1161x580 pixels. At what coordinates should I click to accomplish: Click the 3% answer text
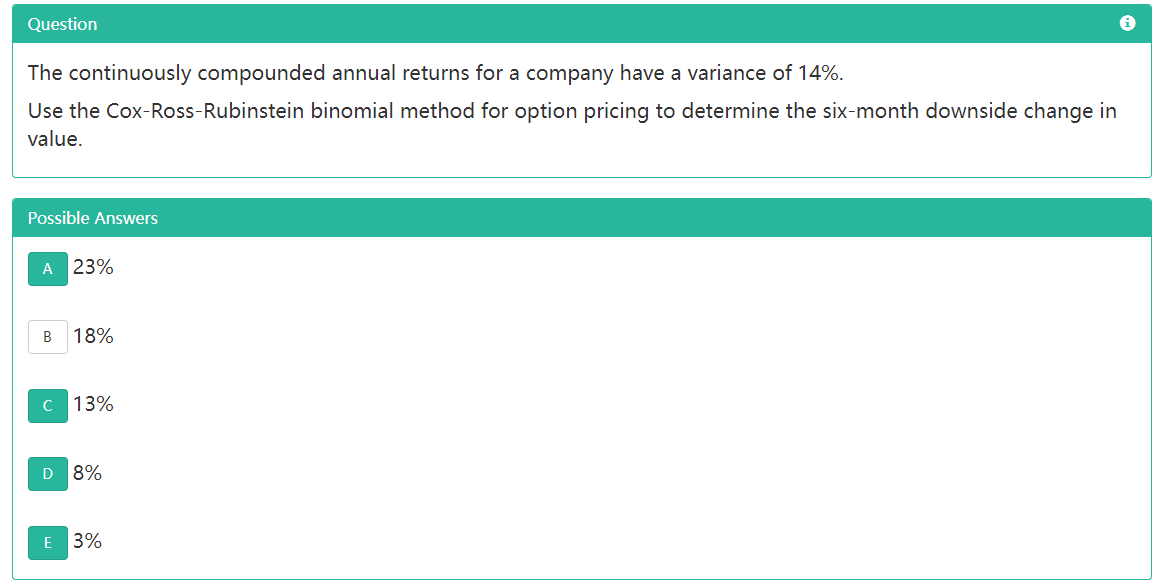(x=88, y=541)
